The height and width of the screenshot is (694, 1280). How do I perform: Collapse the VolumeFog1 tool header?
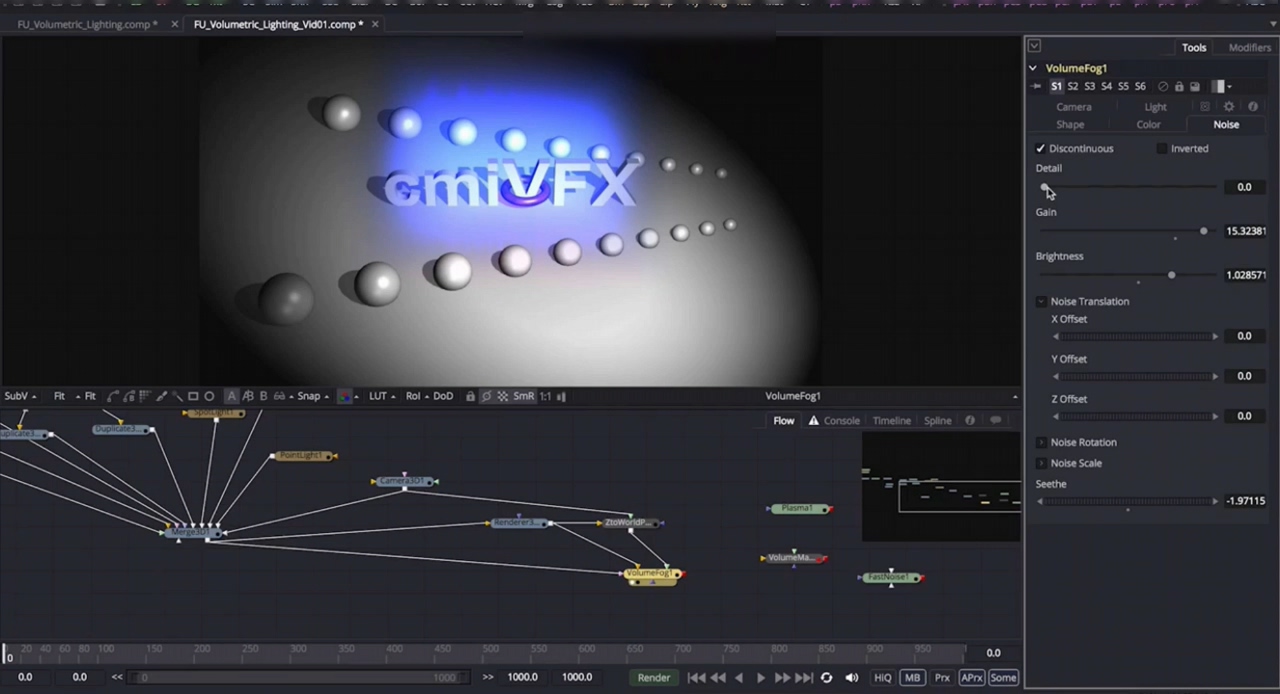tap(1033, 69)
